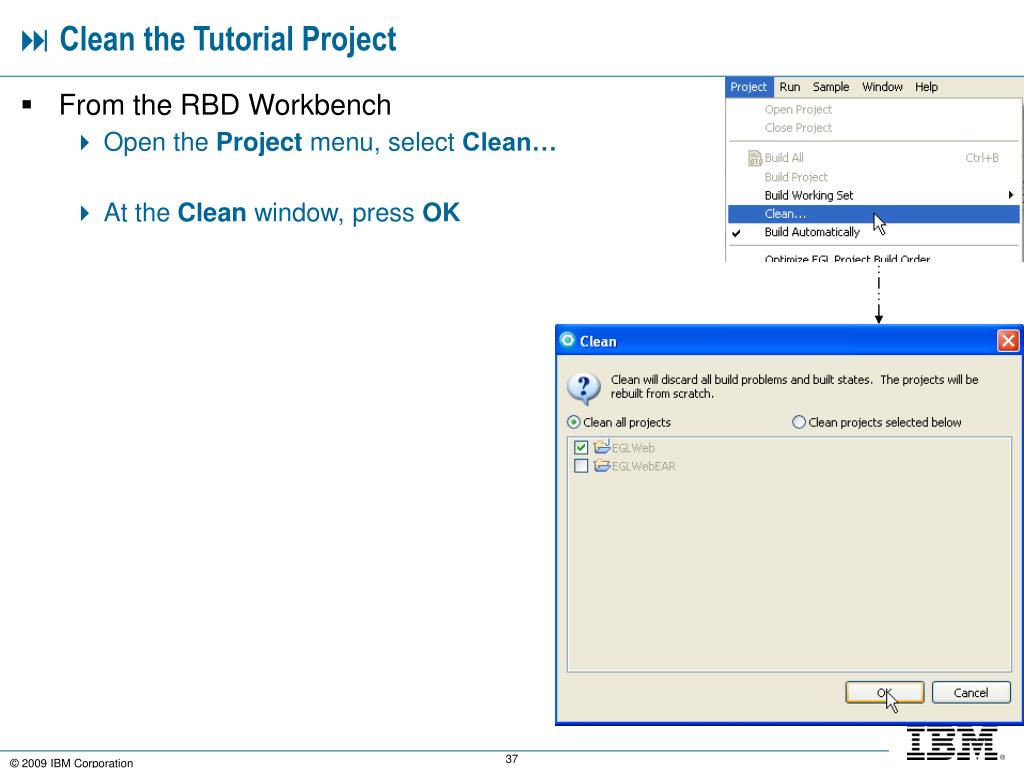Click the IBM logo at bottom right
This screenshot has height=768, width=1024.
coord(955,744)
